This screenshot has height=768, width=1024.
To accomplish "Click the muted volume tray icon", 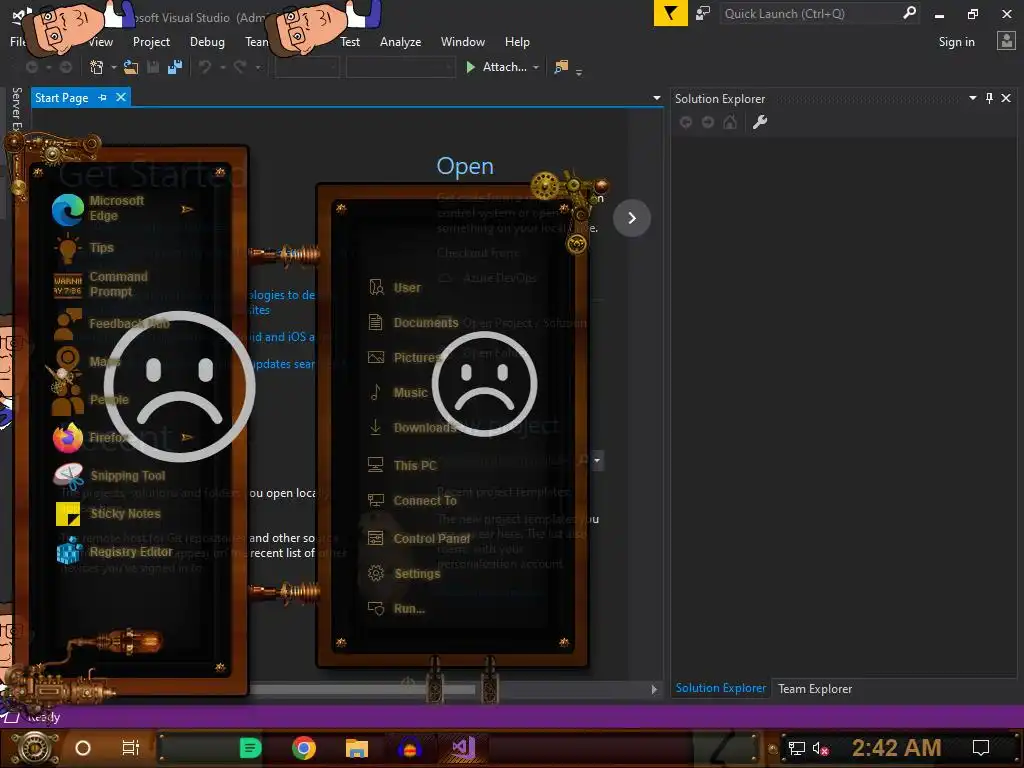I will point(820,748).
